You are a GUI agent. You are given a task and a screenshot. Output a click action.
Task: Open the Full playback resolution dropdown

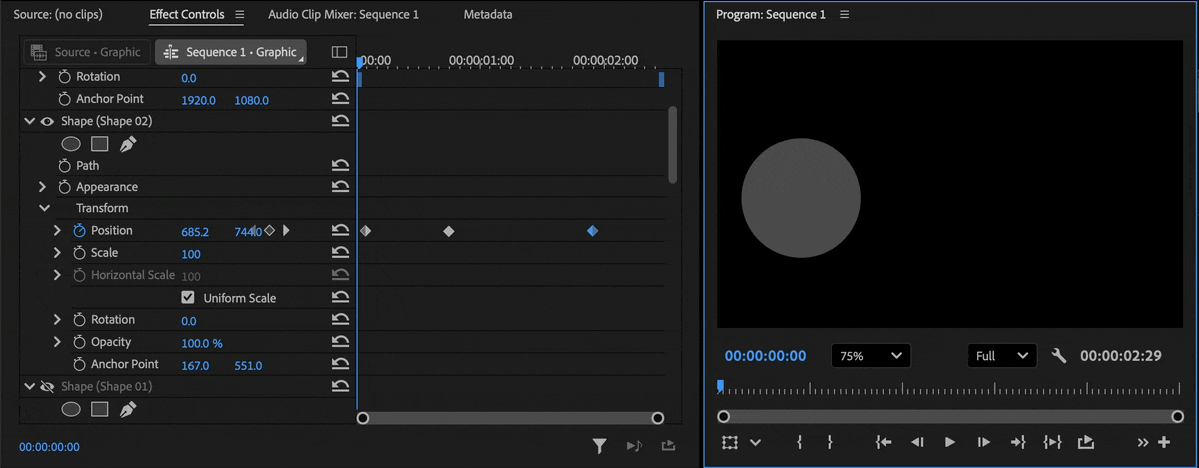click(x=1002, y=356)
